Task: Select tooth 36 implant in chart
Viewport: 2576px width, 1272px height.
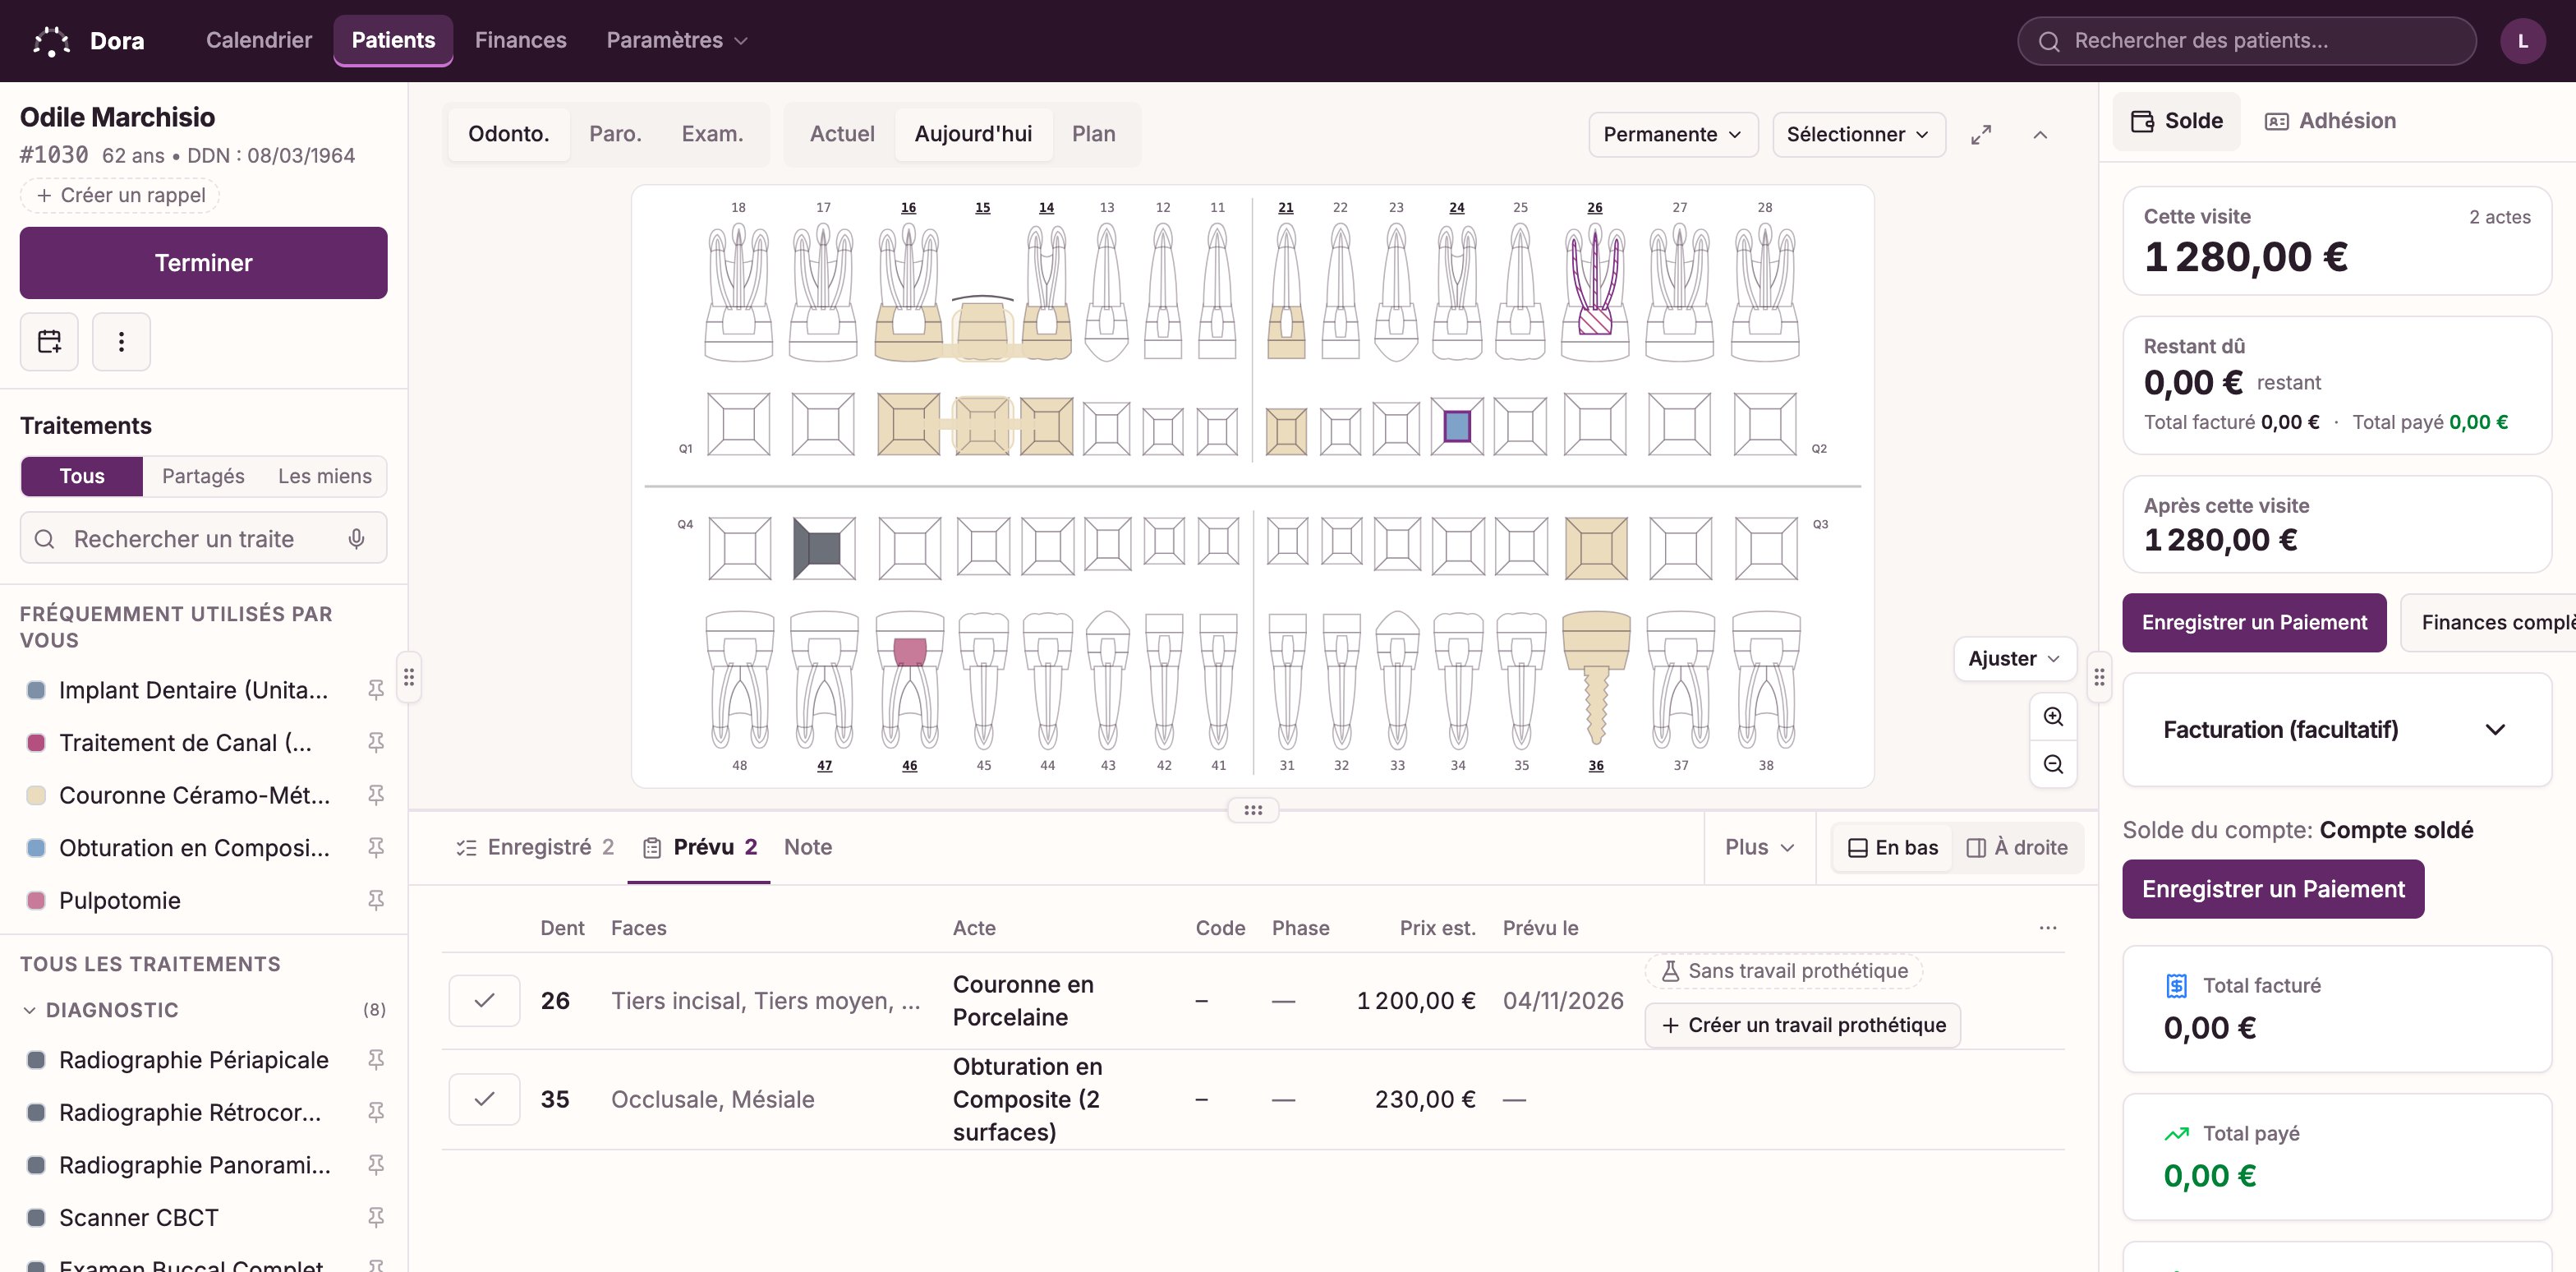Action: [1596, 680]
